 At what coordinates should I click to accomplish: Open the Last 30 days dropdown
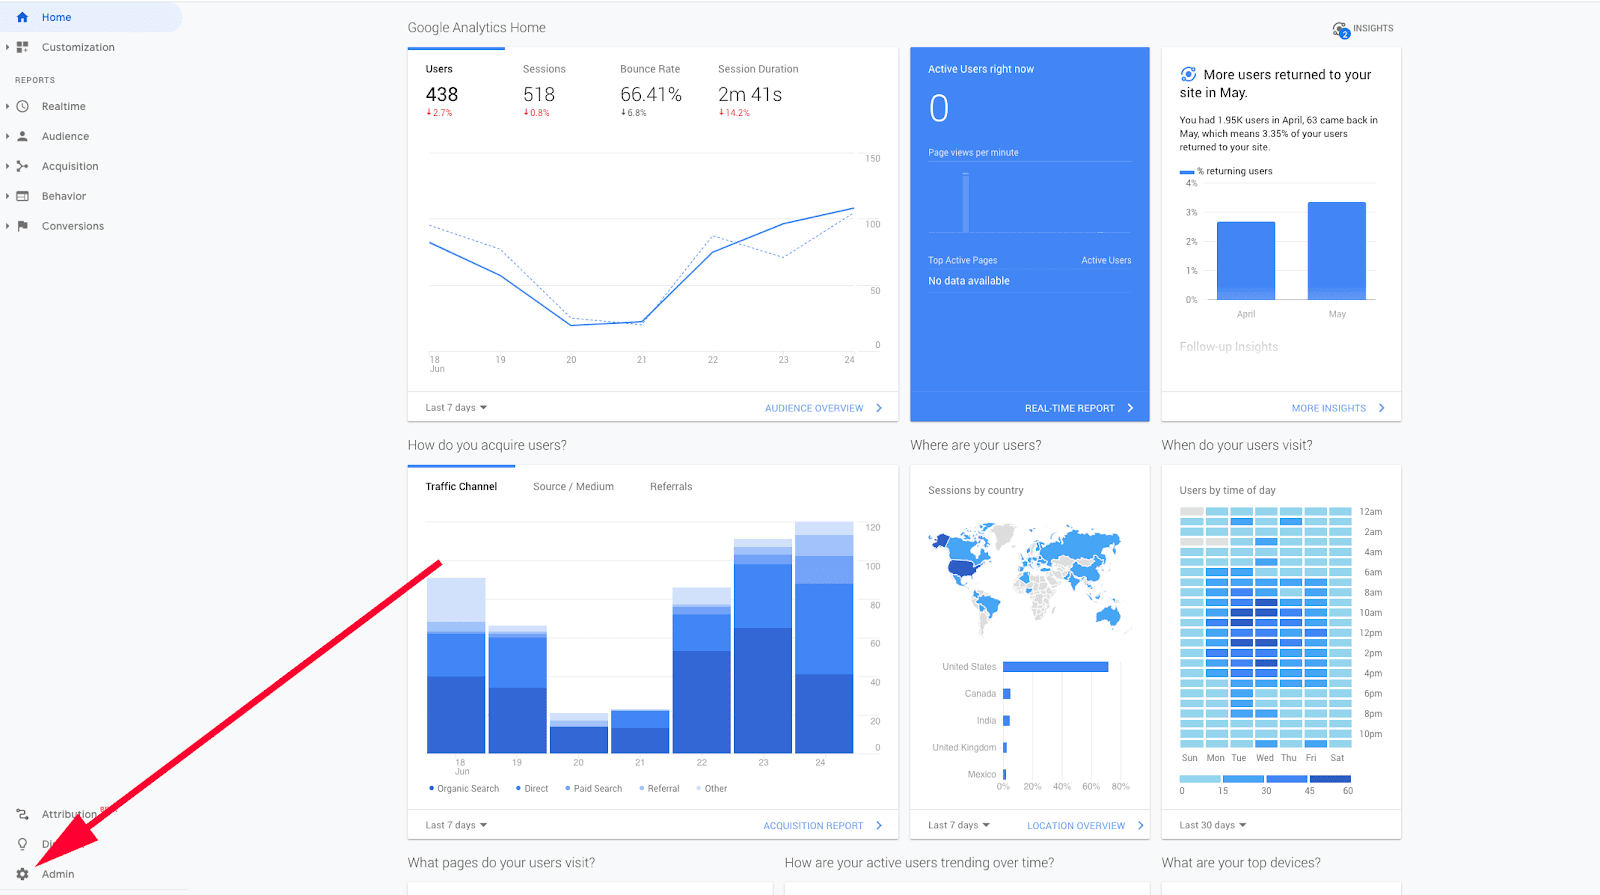click(1213, 825)
